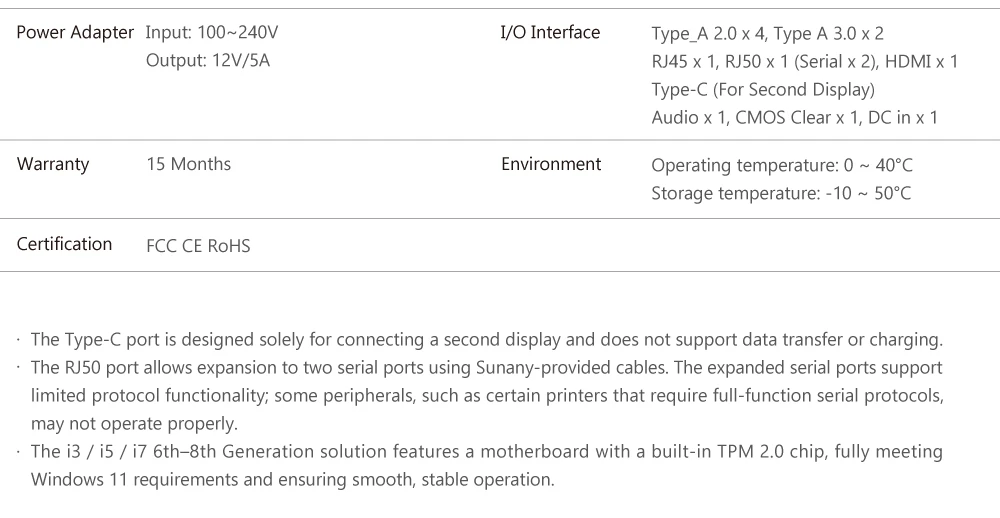Select the Input: 100~240V text
This screenshot has height=518, width=1000.
[212, 33]
